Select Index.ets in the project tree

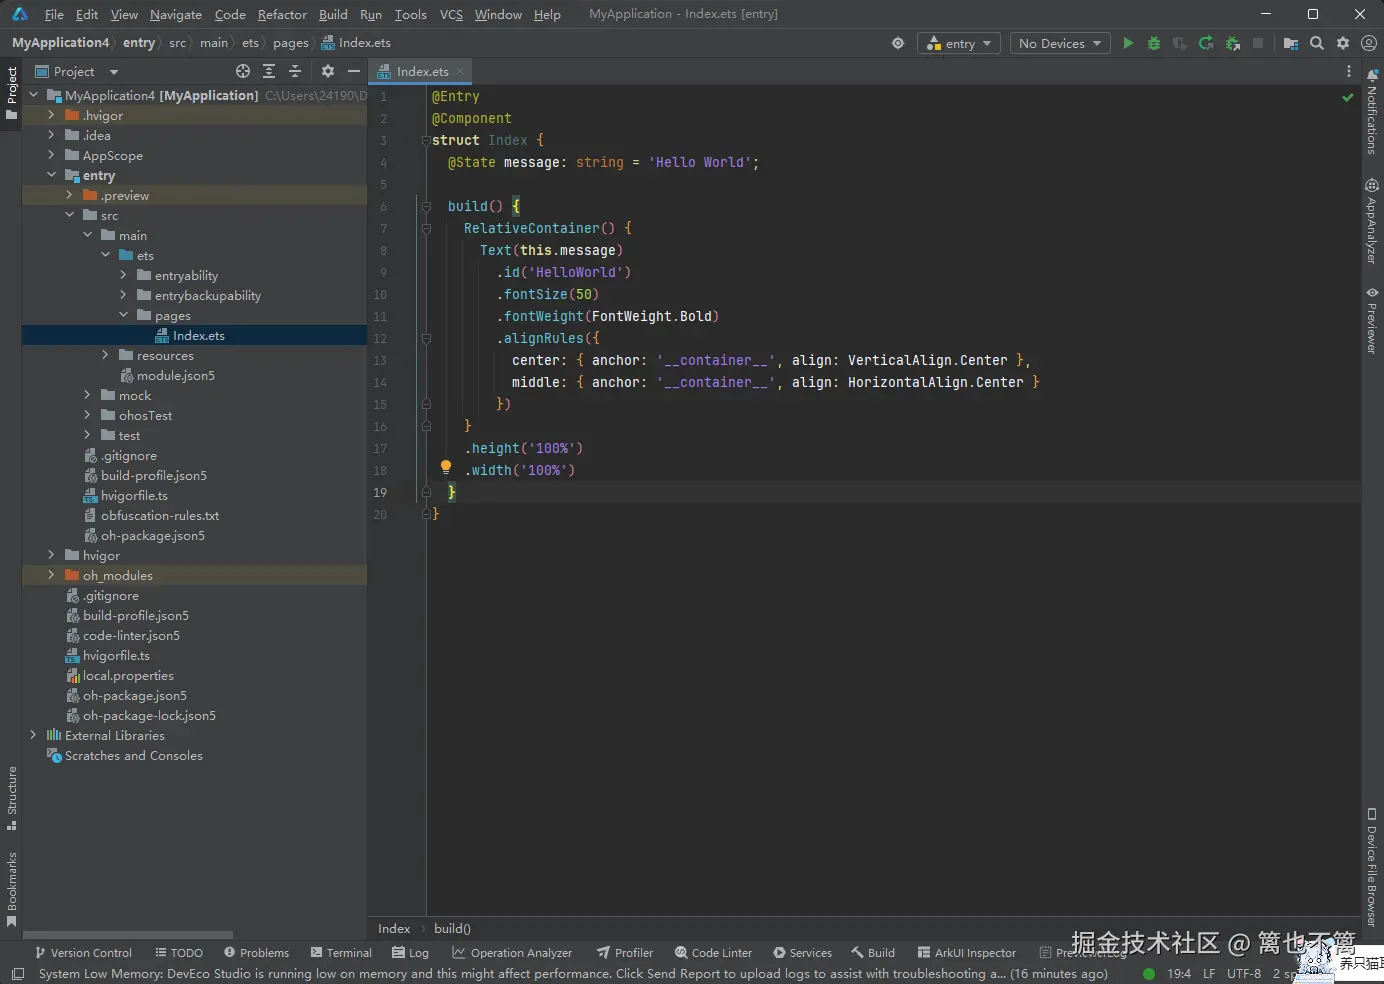tap(194, 335)
